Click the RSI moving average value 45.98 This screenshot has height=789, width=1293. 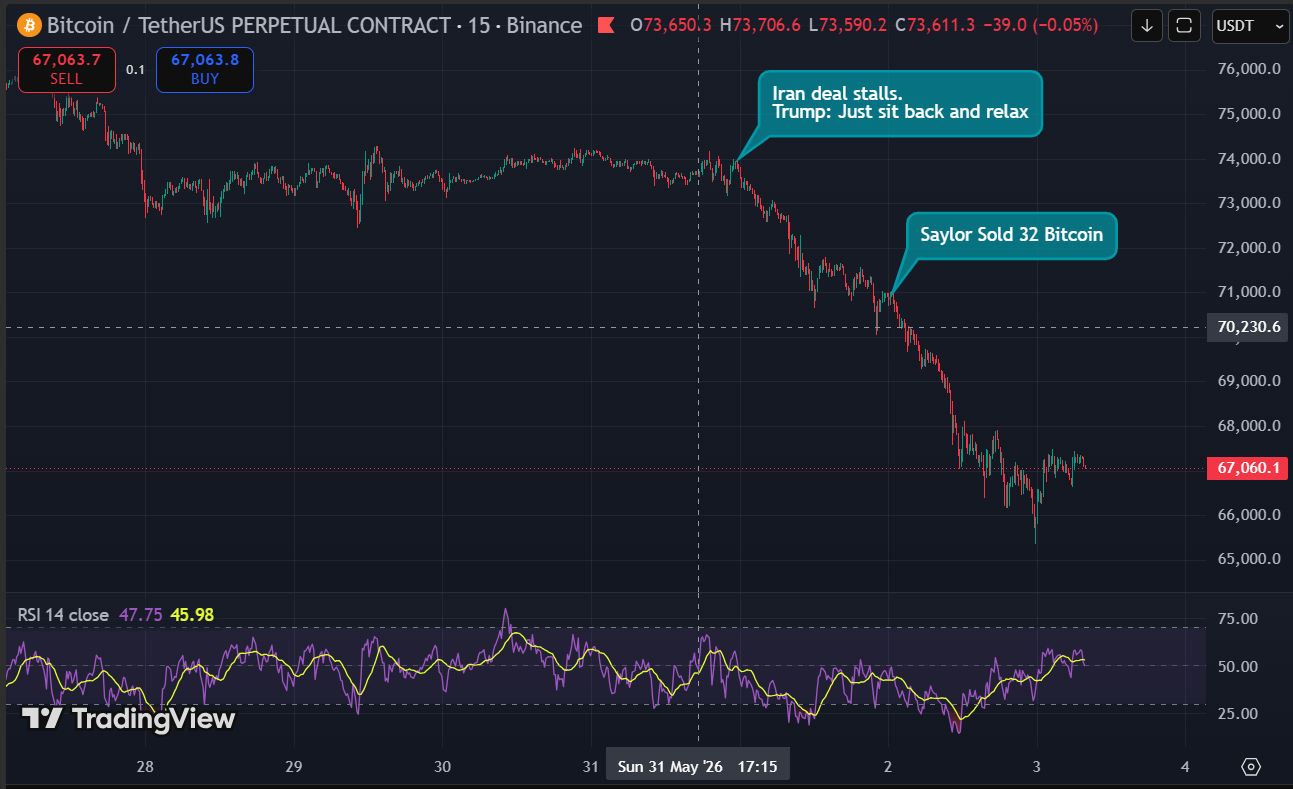coord(192,615)
